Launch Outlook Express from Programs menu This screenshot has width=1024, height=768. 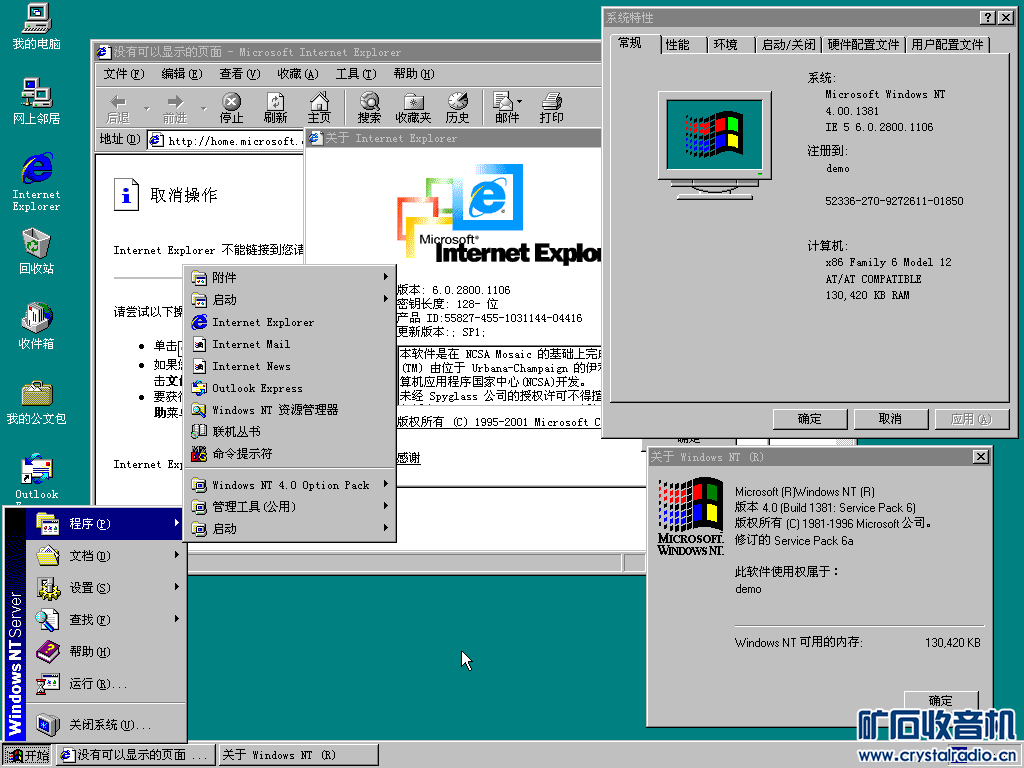[x=291, y=388]
